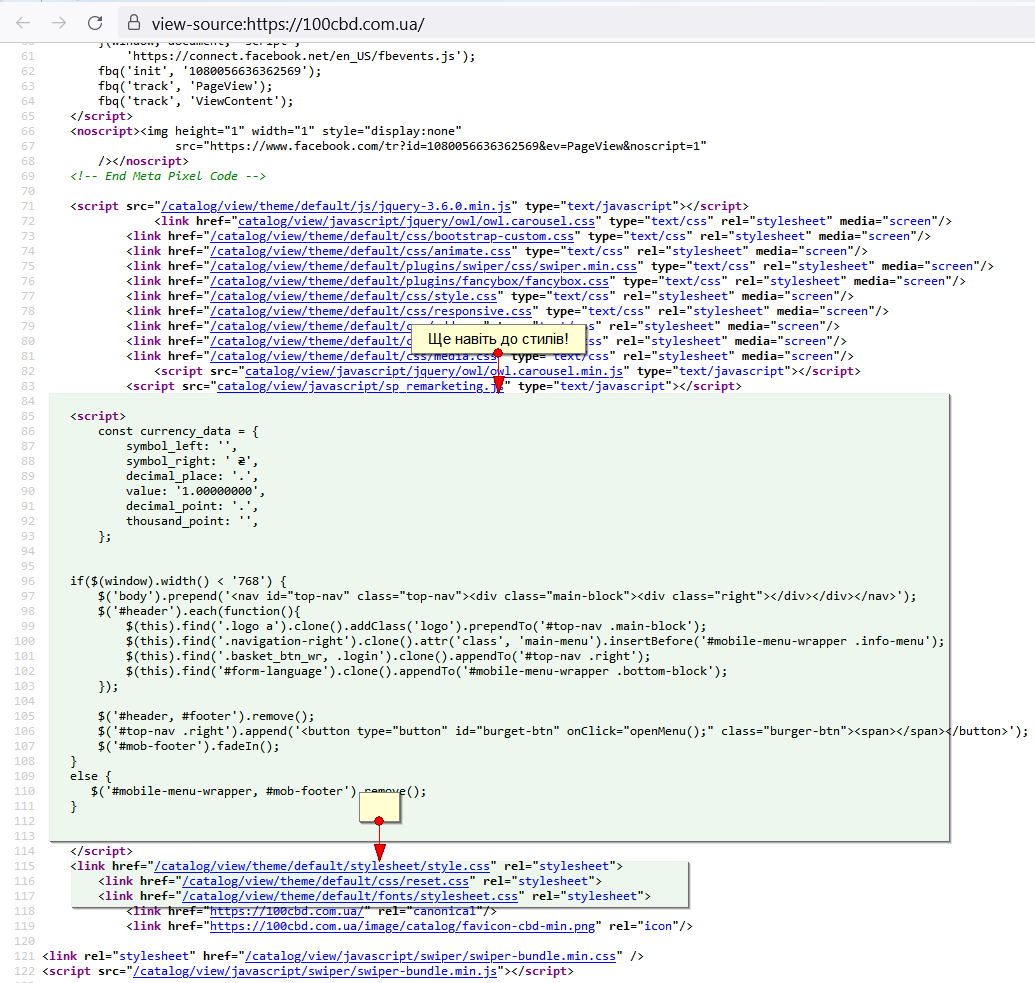Image resolution: width=1035 pixels, height=983 pixels.
Task: Click the $('#header, #footer').remove() line
Action: click(x=206, y=716)
